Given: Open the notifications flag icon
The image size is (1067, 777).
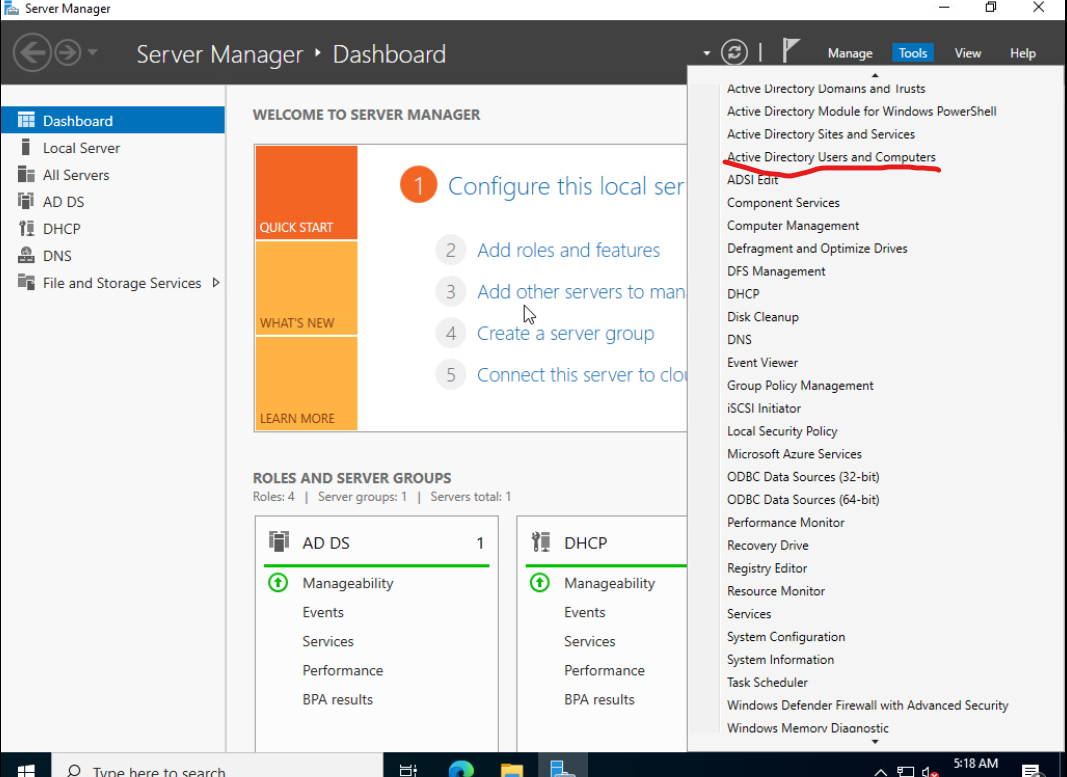Looking at the screenshot, I should pos(790,51).
